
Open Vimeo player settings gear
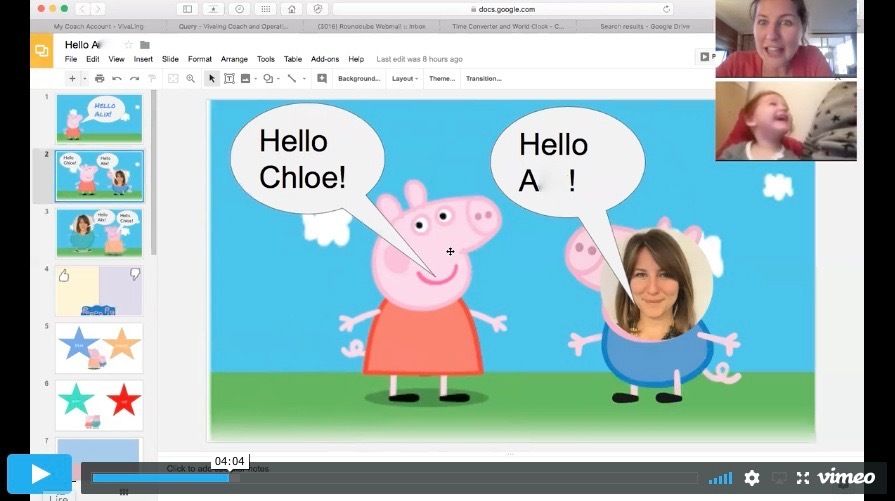752,478
